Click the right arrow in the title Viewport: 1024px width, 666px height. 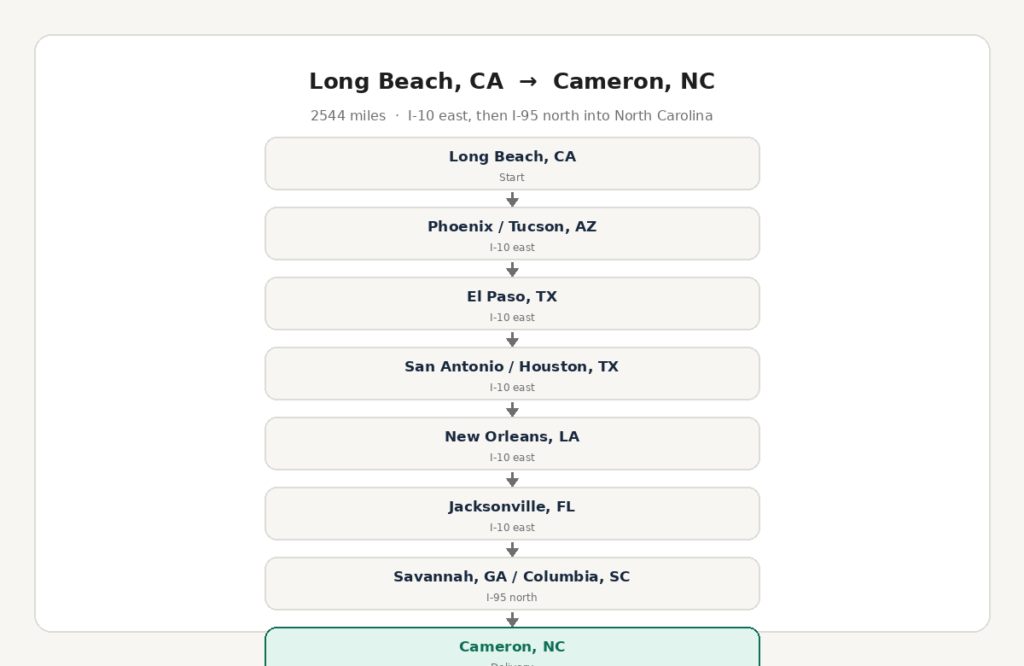528,82
